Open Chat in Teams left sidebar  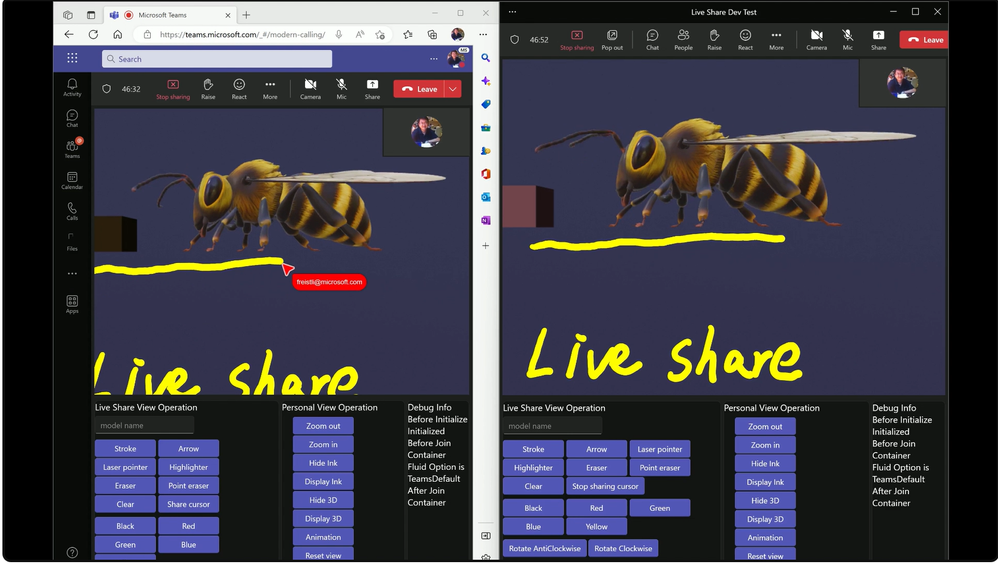click(x=72, y=118)
